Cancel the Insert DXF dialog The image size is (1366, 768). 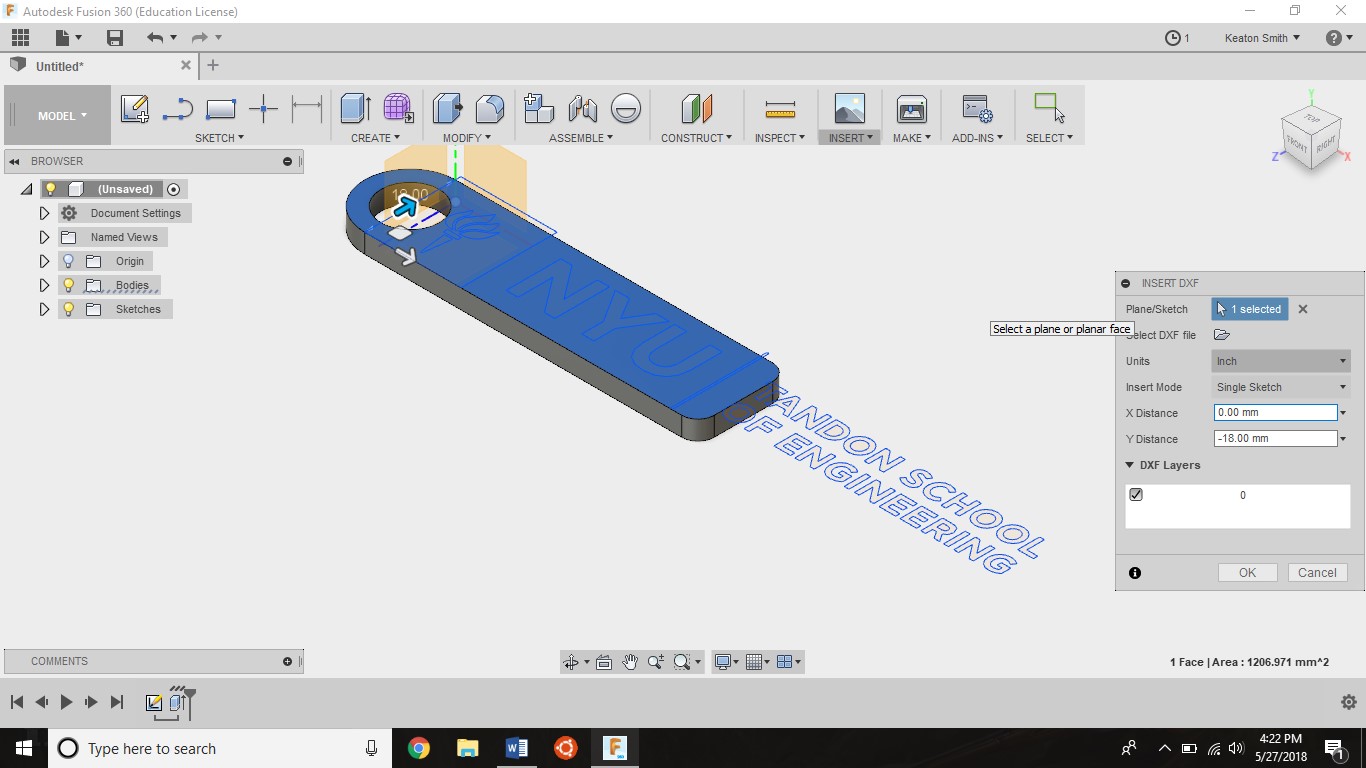(x=1317, y=573)
